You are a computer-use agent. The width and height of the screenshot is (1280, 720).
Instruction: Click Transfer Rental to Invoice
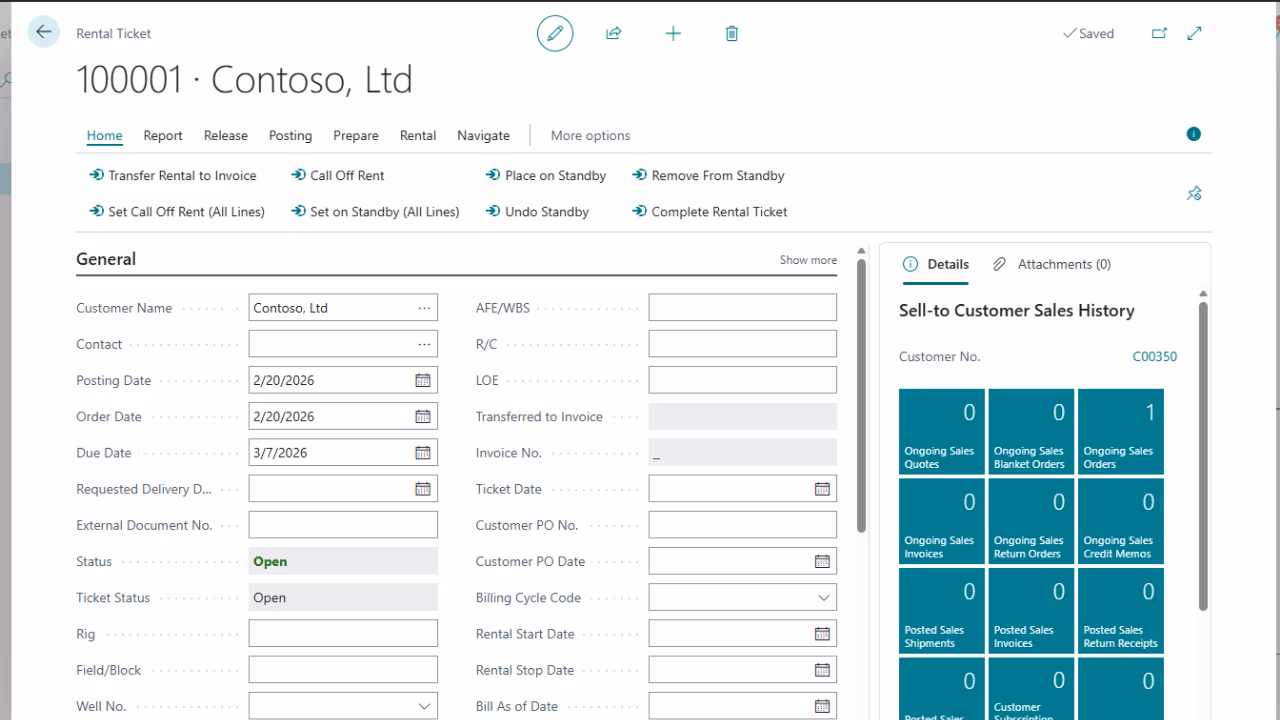[173, 175]
